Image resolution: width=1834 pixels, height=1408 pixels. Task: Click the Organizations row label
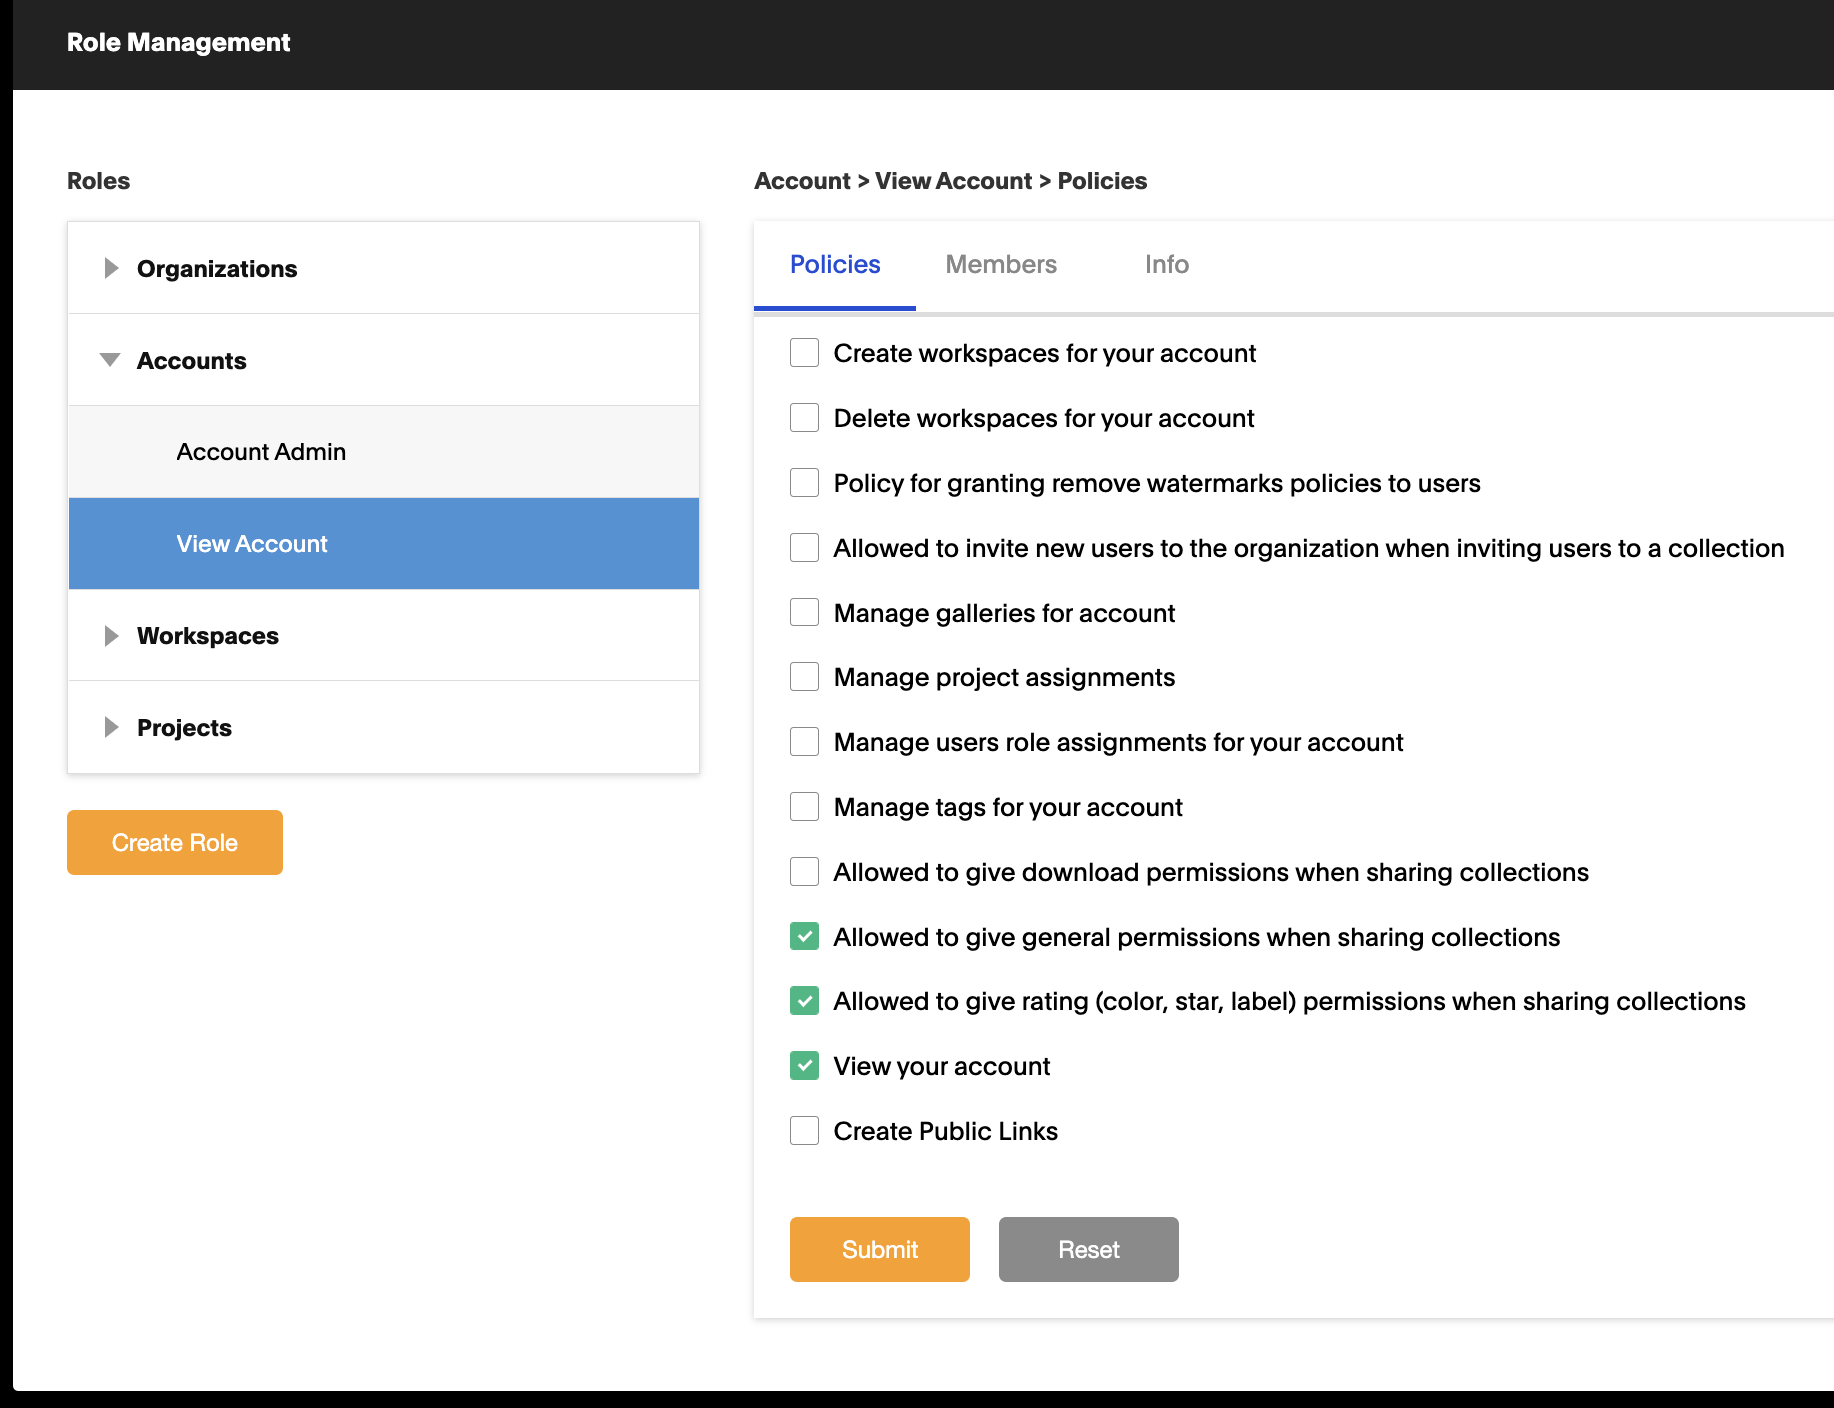point(217,269)
